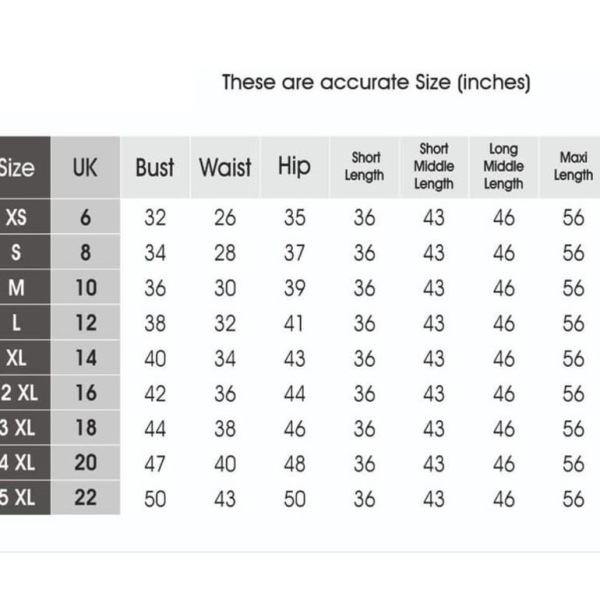Click the maxi length for size L
The width and height of the screenshot is (600, 600).
coord(573,323)
